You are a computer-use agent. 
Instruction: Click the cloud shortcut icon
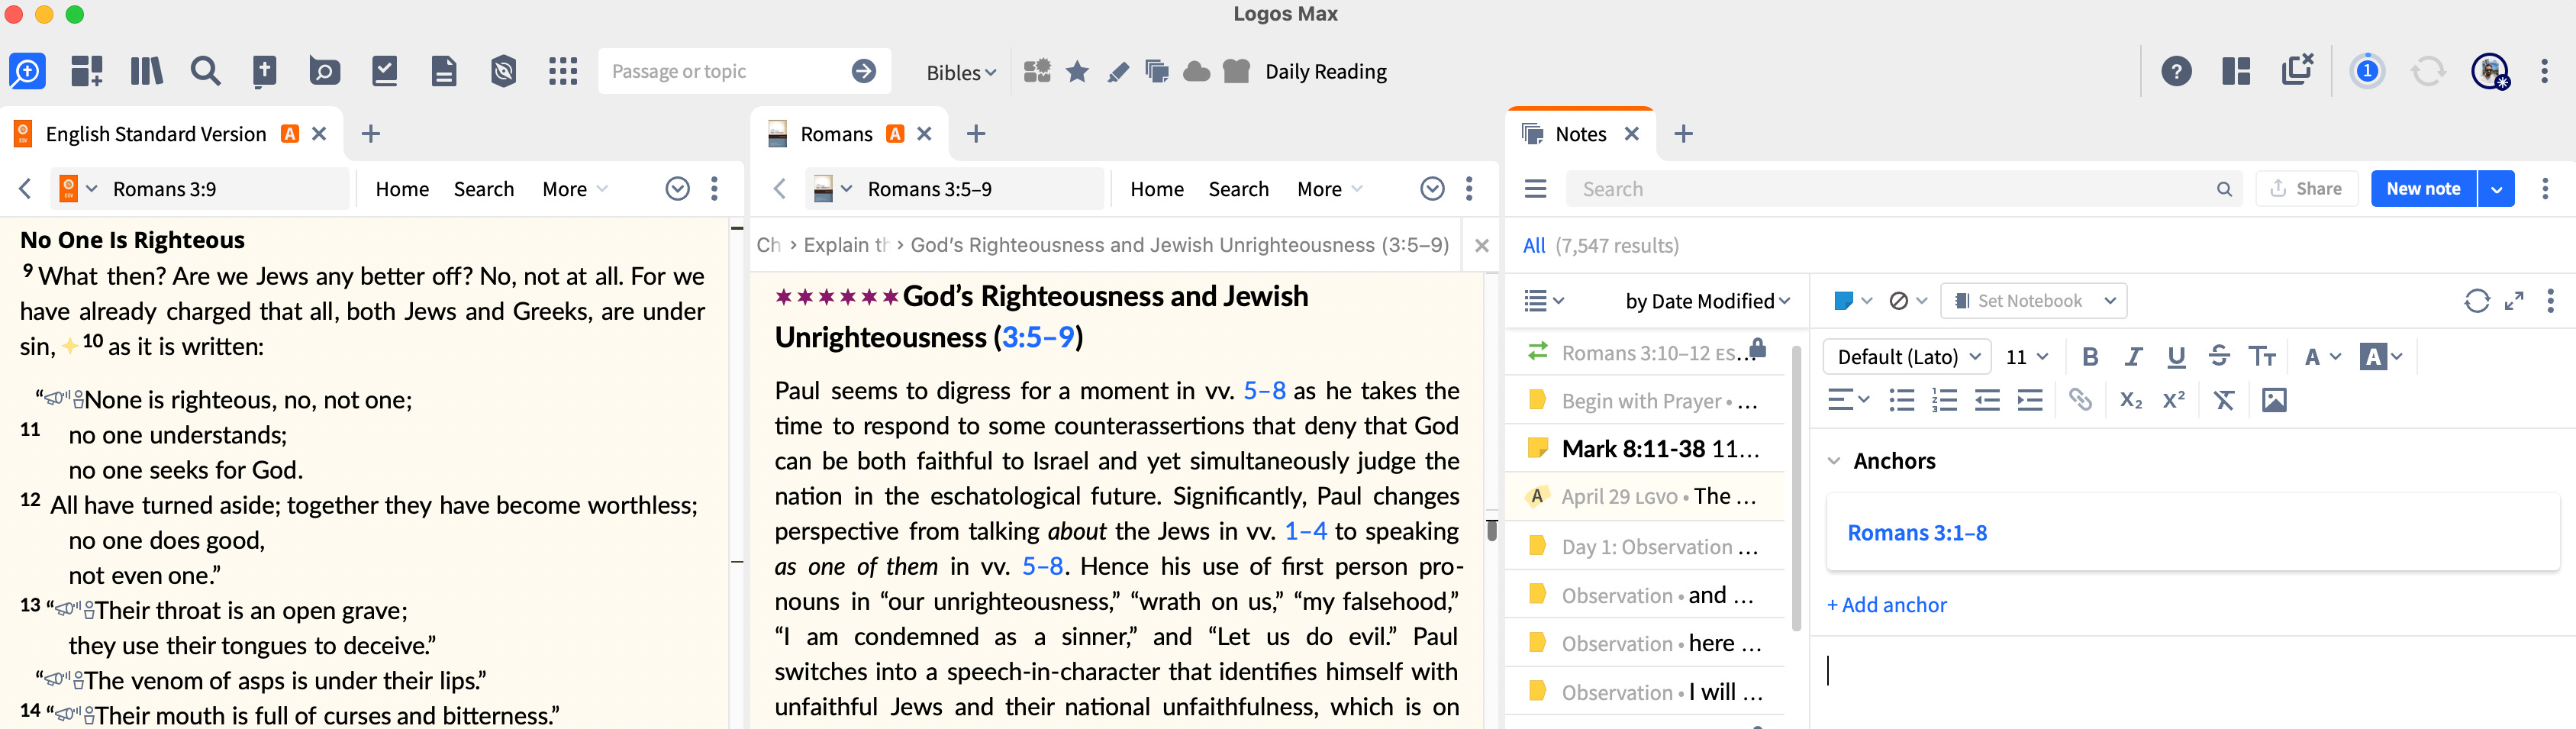point(1196,71)
